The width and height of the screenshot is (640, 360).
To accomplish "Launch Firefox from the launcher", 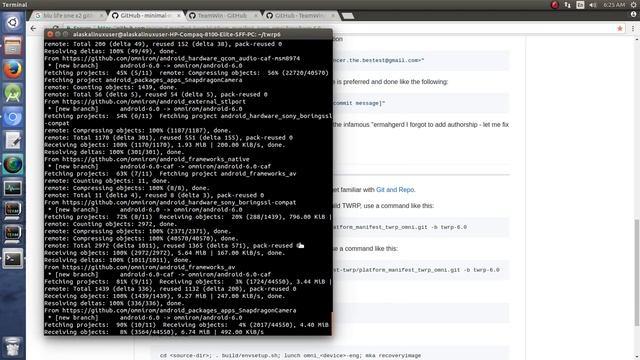I will click(x=13, y=70).
